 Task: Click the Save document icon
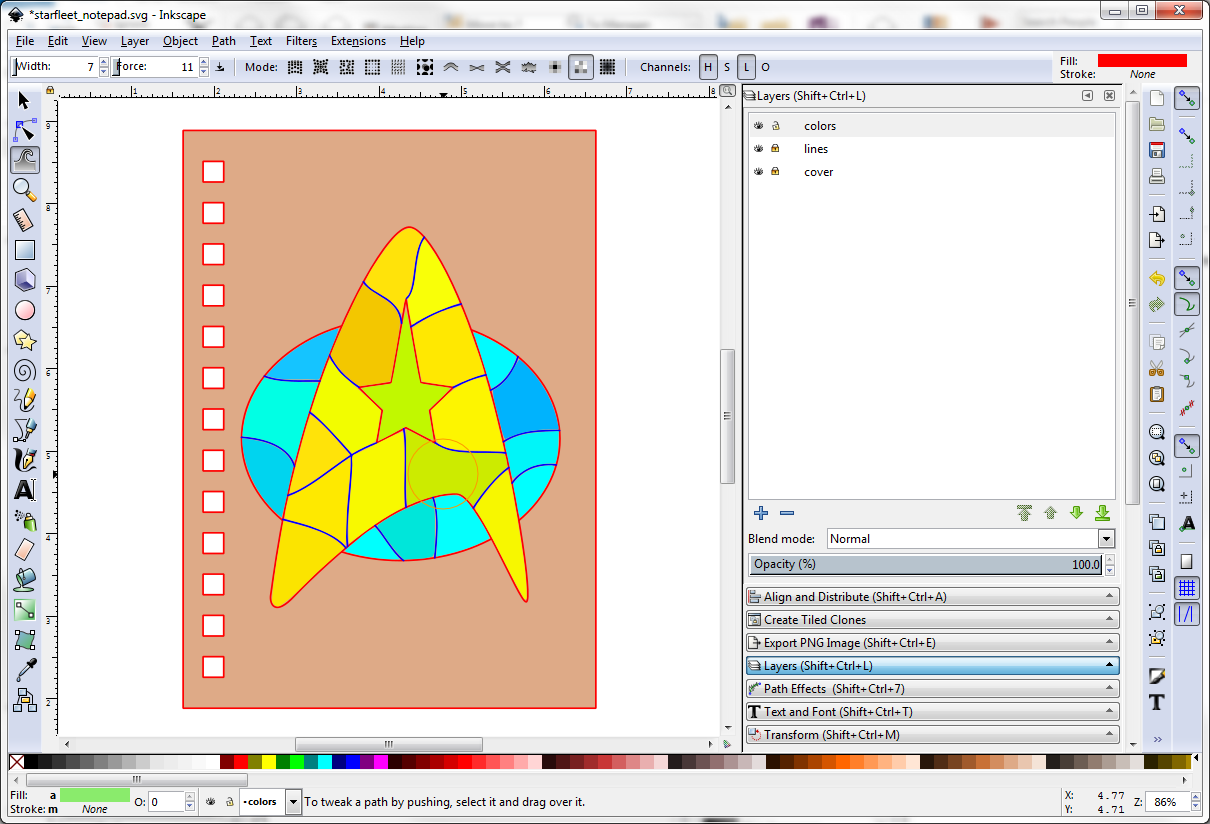[1157, 151]
